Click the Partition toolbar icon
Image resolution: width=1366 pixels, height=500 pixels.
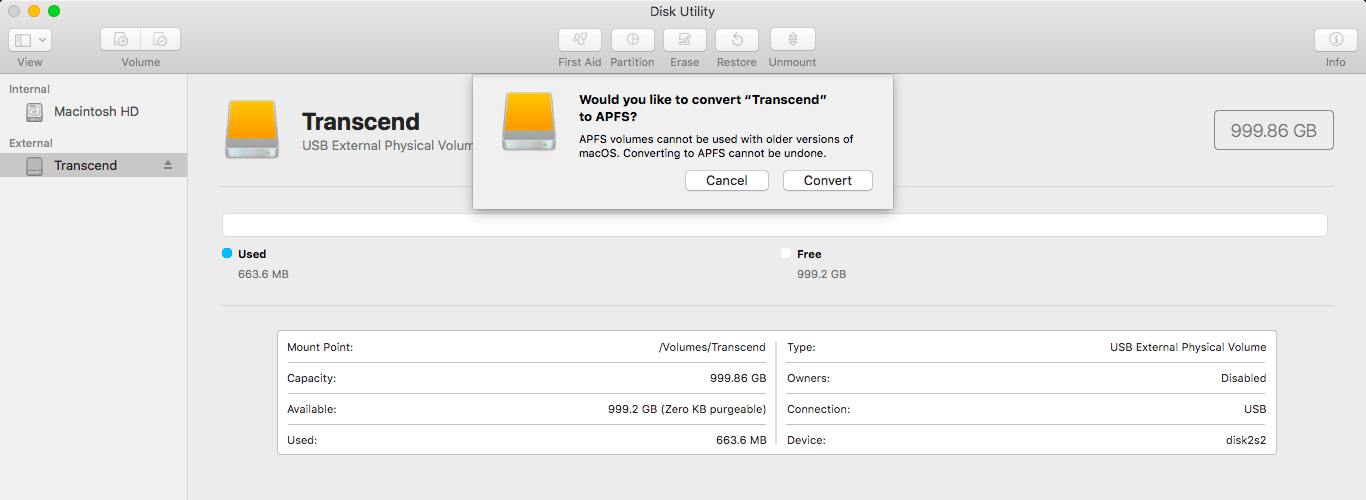tap(633, 40)
